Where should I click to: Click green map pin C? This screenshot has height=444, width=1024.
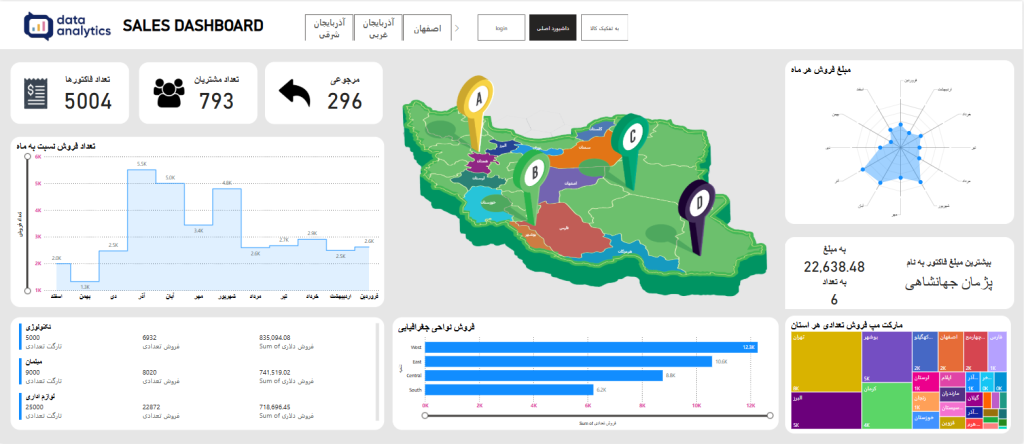[x=630, y=135]
